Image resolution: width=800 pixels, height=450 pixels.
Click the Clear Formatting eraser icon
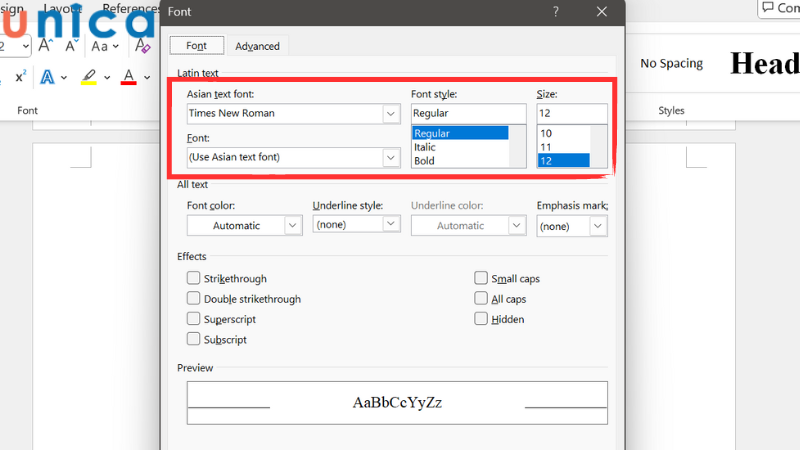pos(143,46)
